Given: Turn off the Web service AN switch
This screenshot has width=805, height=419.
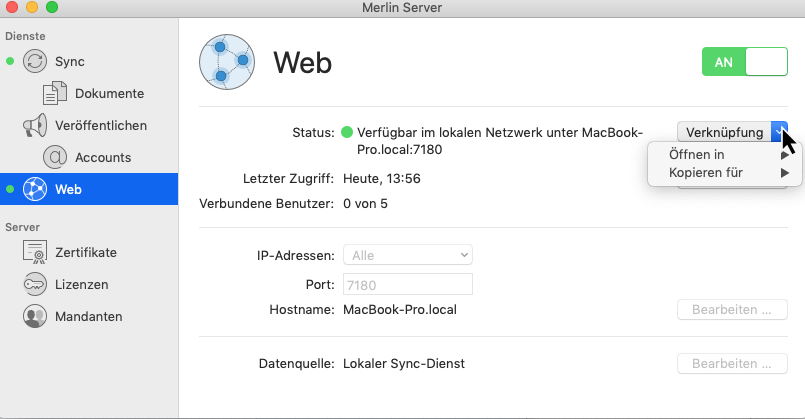Looking at the screenshot, I should 745,62.
